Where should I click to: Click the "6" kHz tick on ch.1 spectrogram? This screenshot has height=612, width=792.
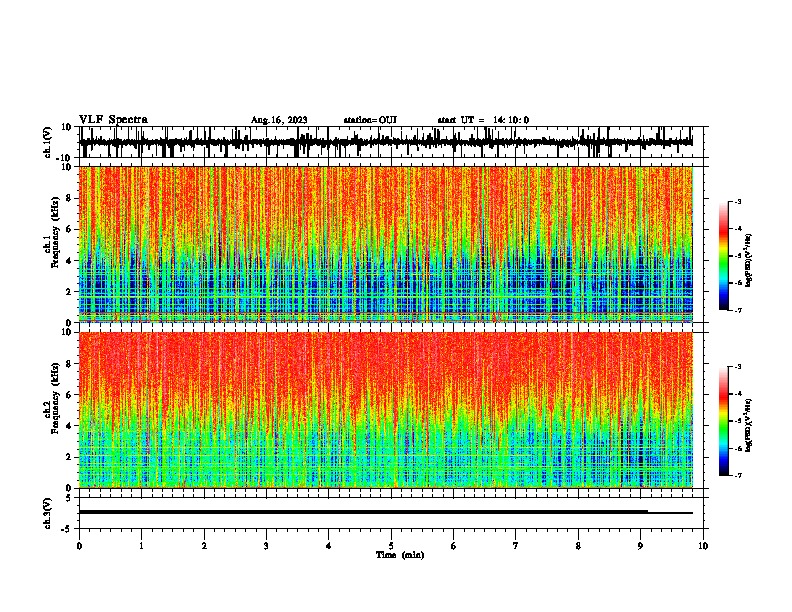[x=70, y=229]
